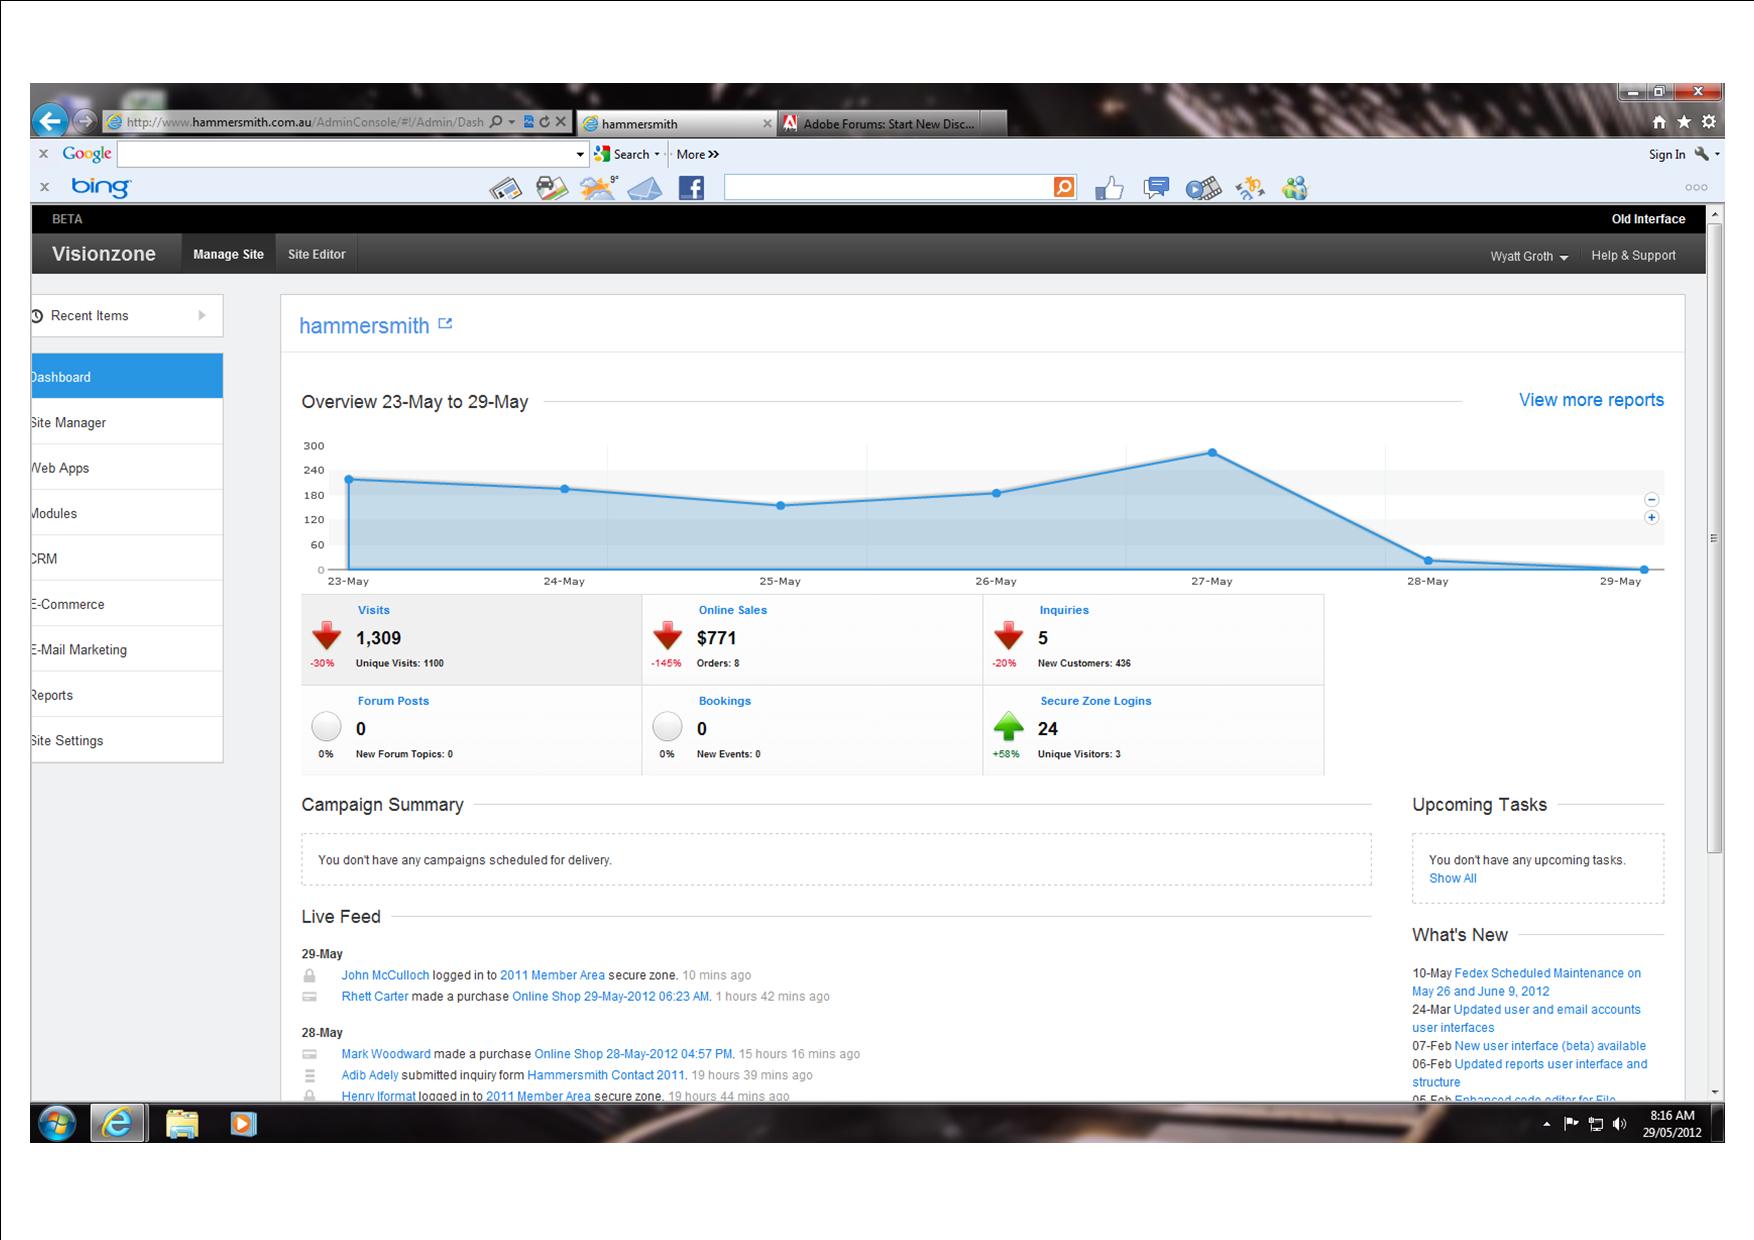The image size is (1754, 1240).
Task: Open the Bing toolbar video icon
Action: coord(1203,188)
